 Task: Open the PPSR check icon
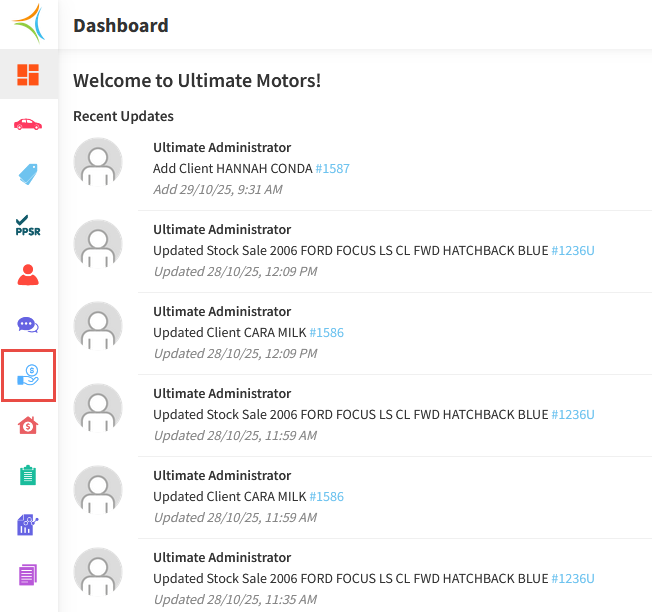(28, 225)
